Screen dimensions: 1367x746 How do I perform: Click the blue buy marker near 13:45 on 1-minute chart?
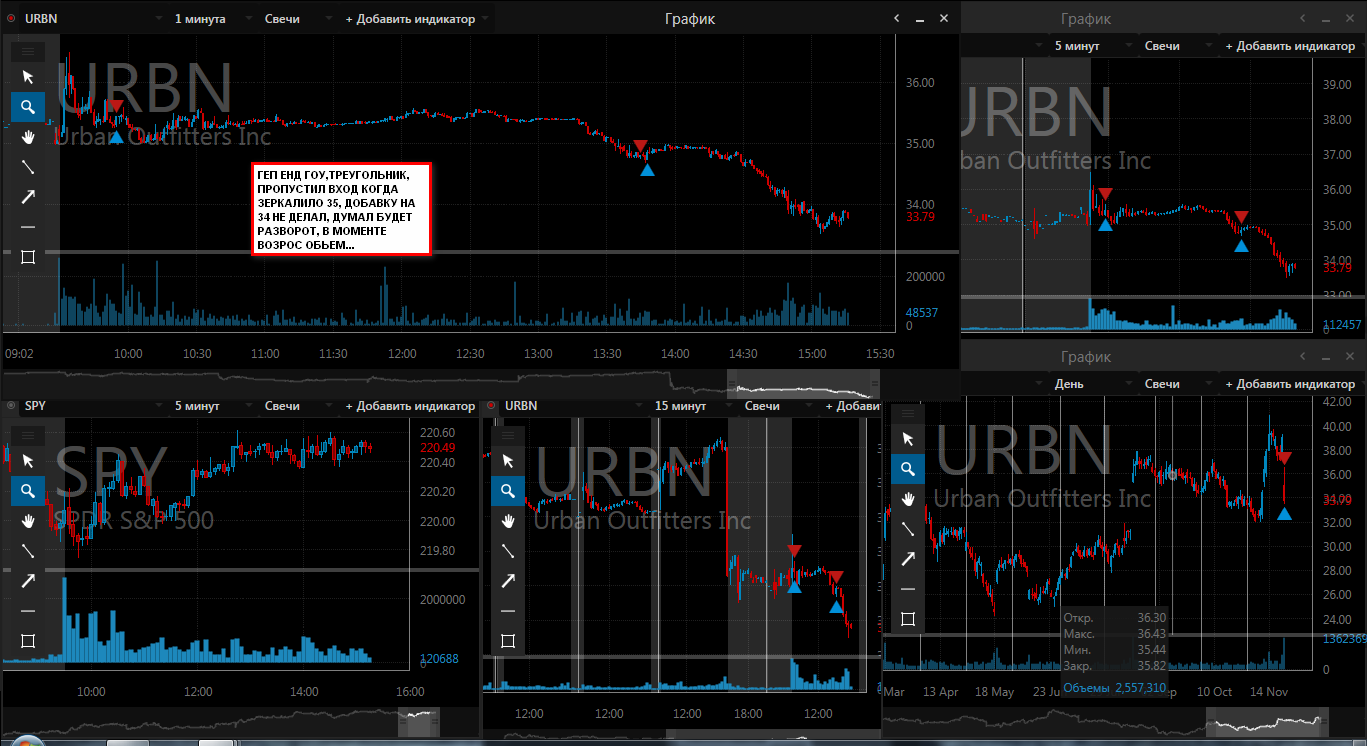pos(647,170)
